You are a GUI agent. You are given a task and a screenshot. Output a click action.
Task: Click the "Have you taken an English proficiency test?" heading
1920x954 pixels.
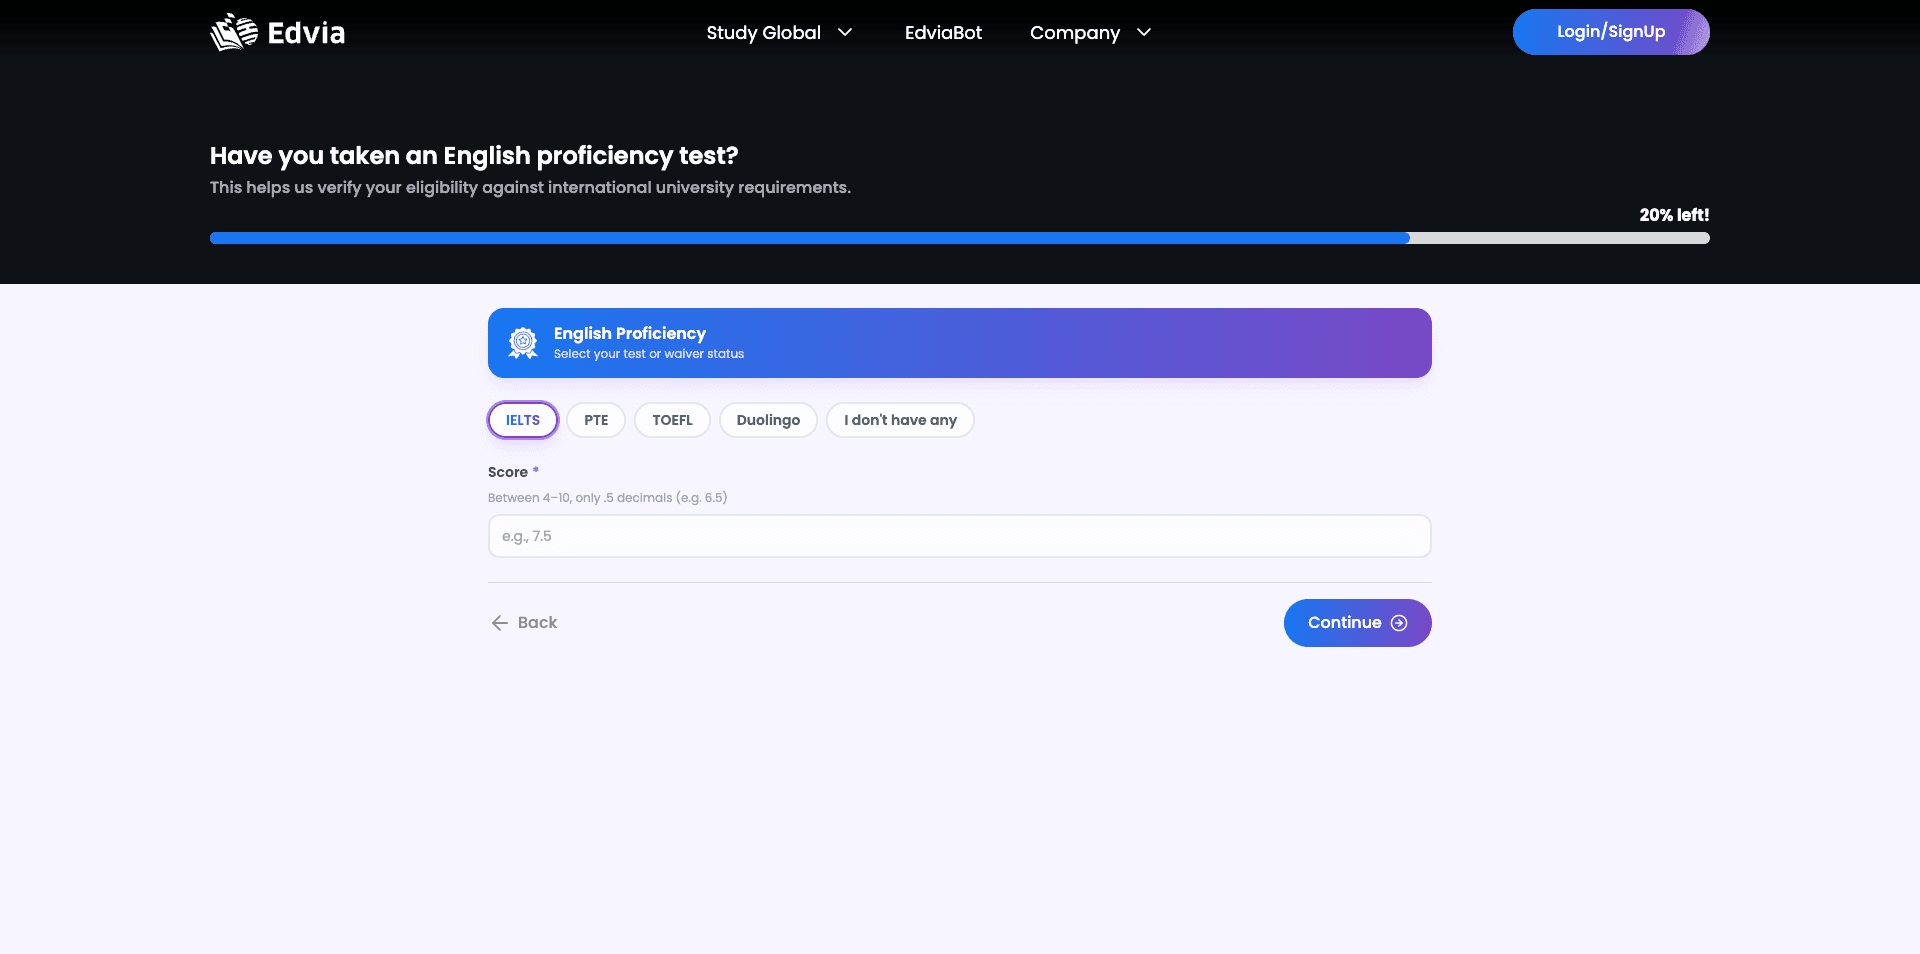[474, 156]
